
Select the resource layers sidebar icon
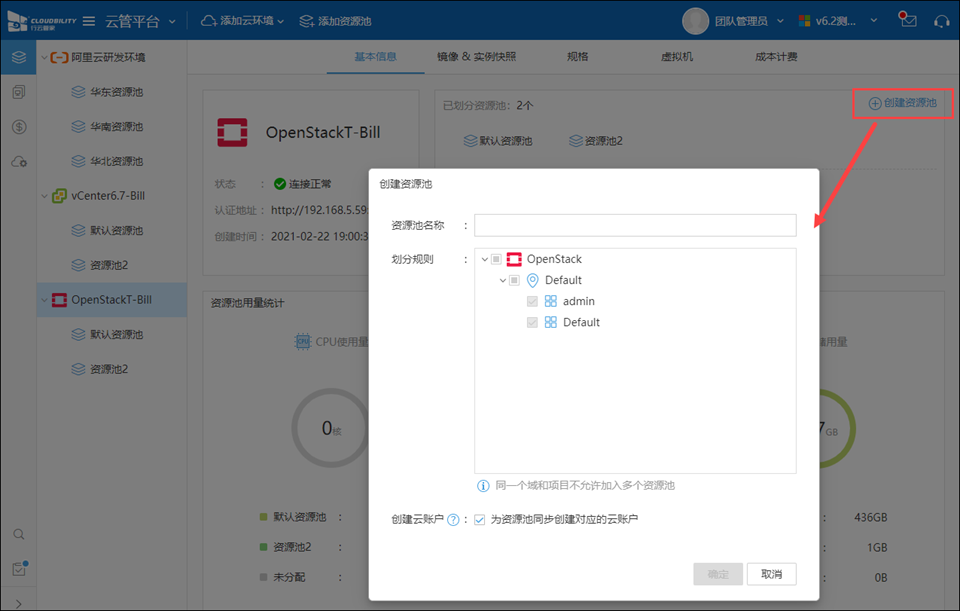point(19,58)
